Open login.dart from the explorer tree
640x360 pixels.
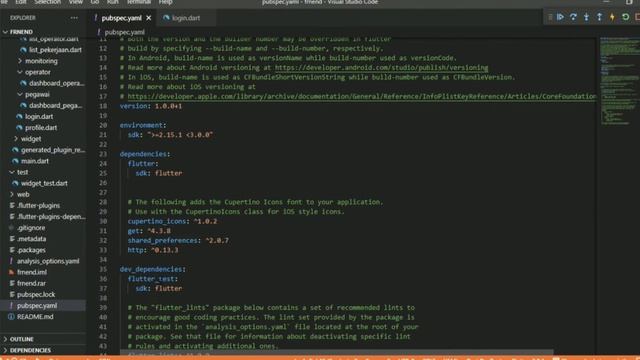point(39,116)
